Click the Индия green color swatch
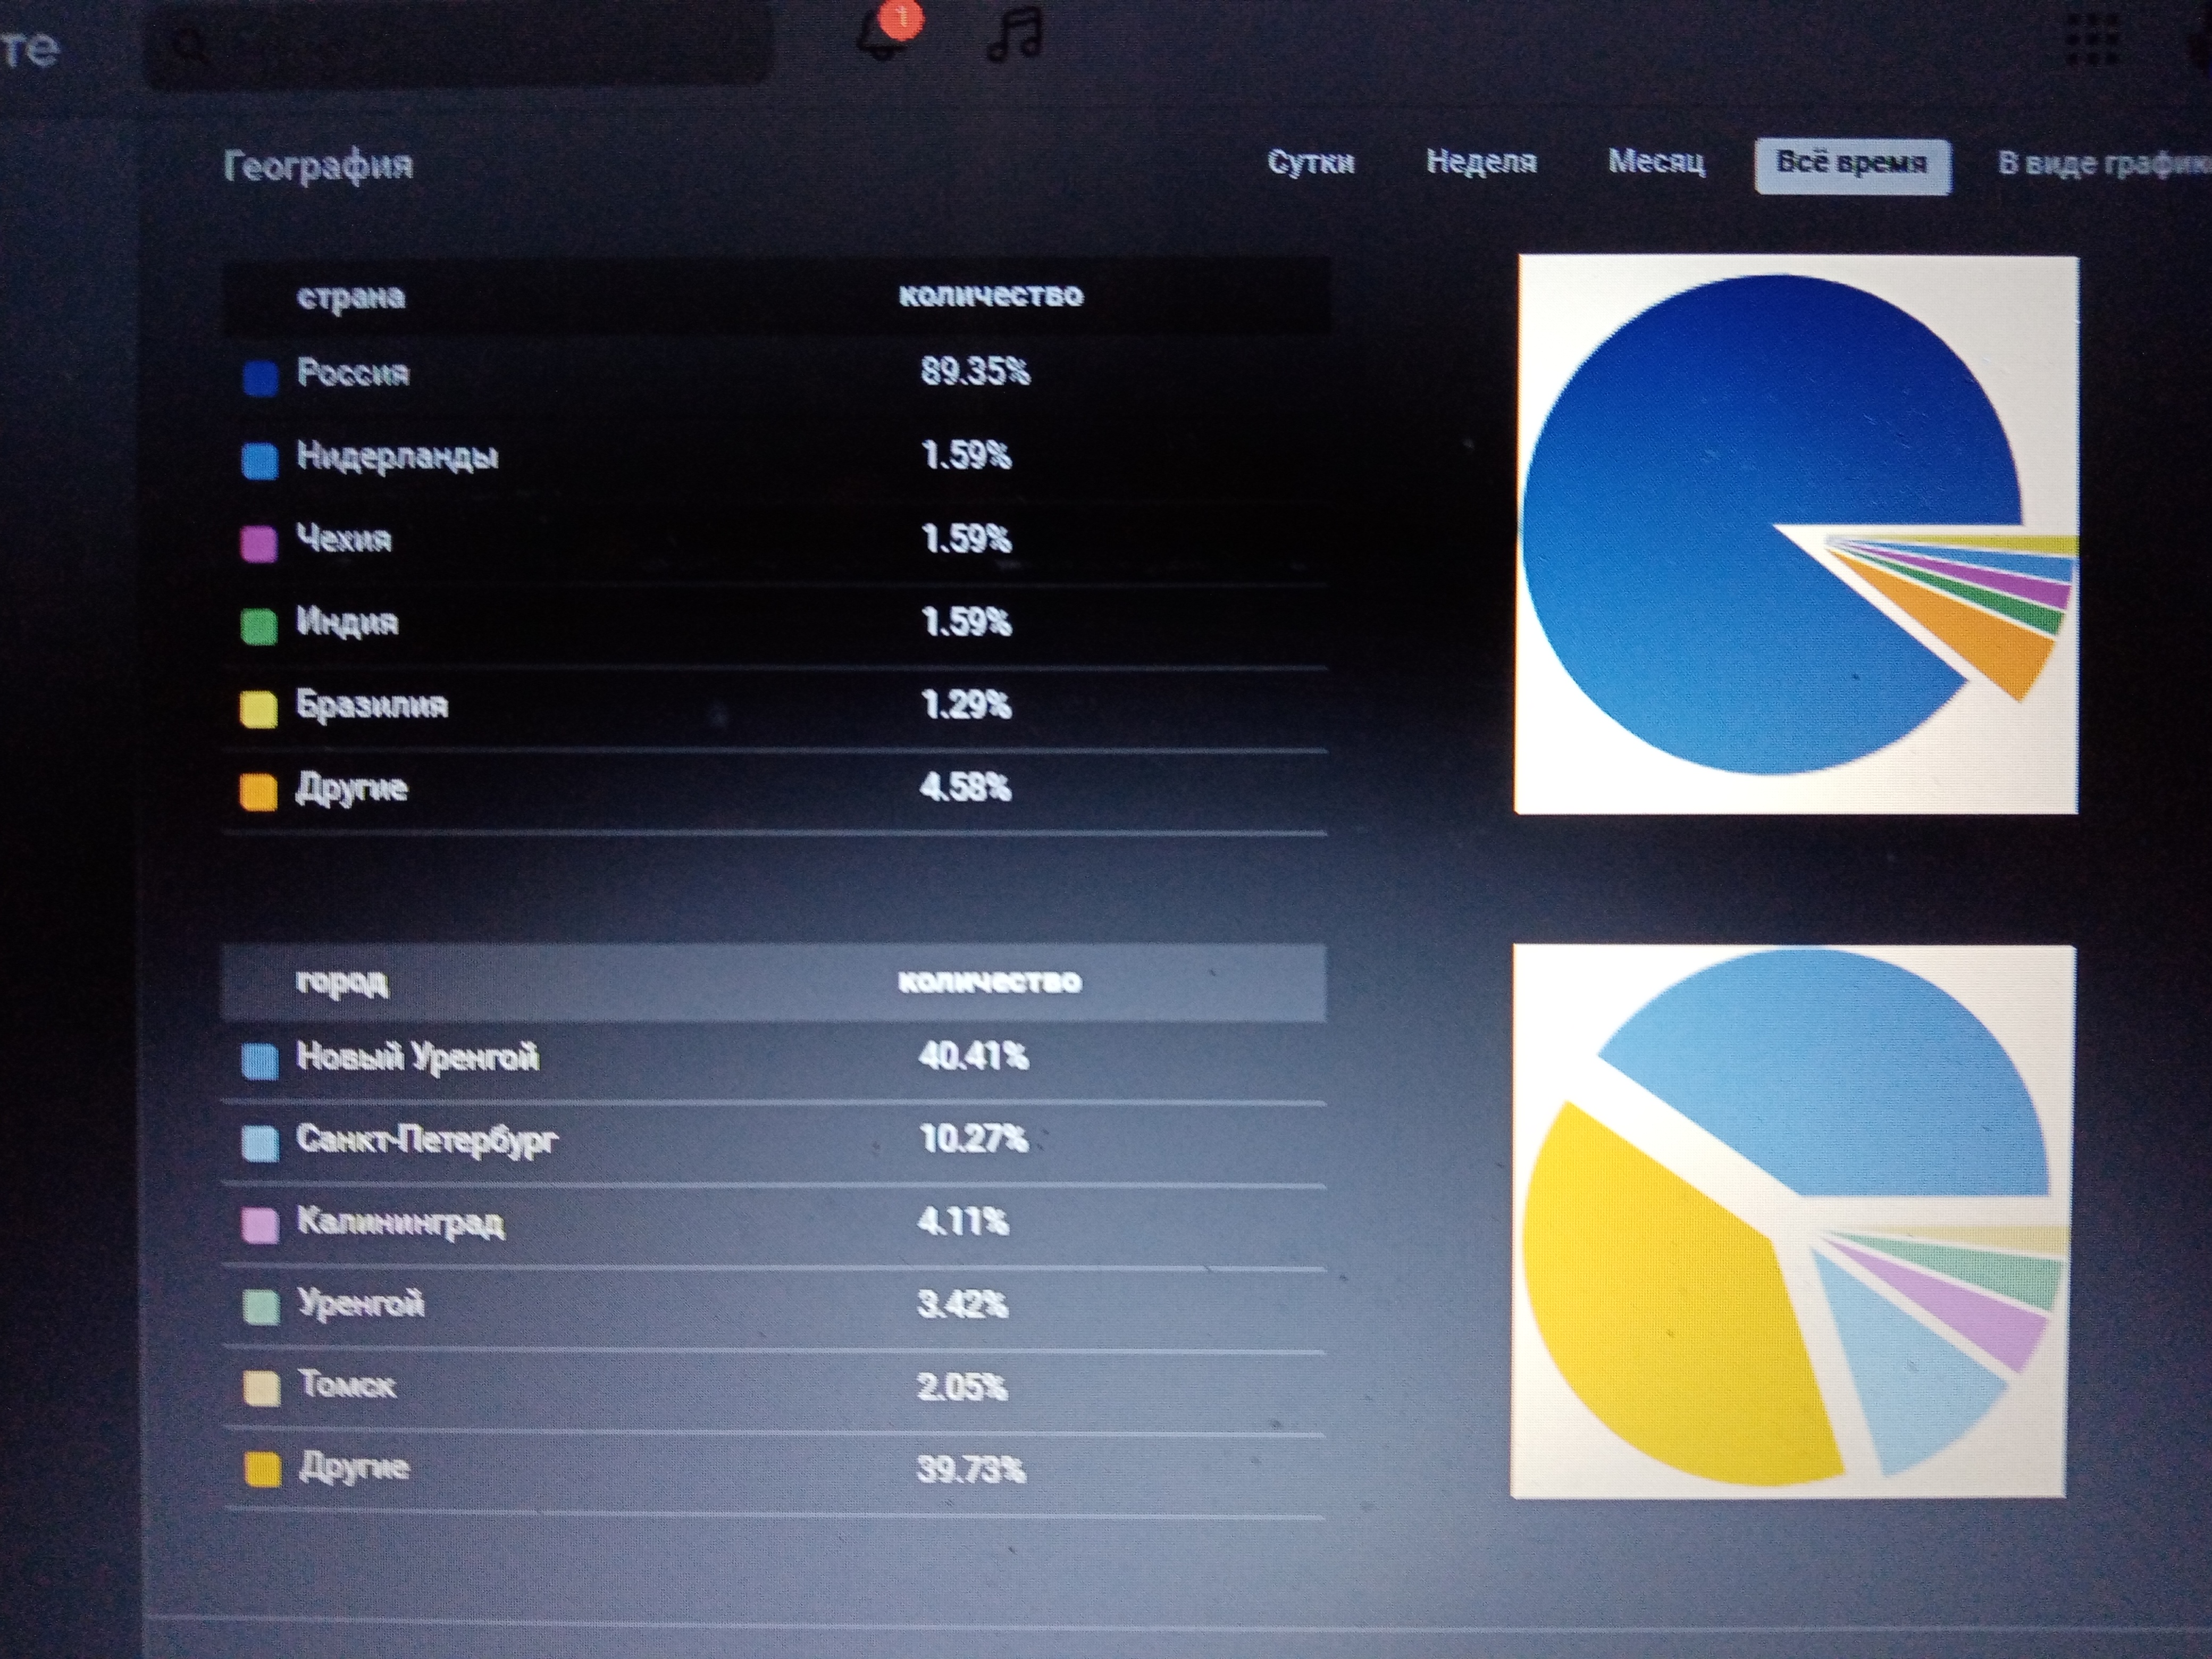This screenshot has height=1659, width=2212. point(259,627)
